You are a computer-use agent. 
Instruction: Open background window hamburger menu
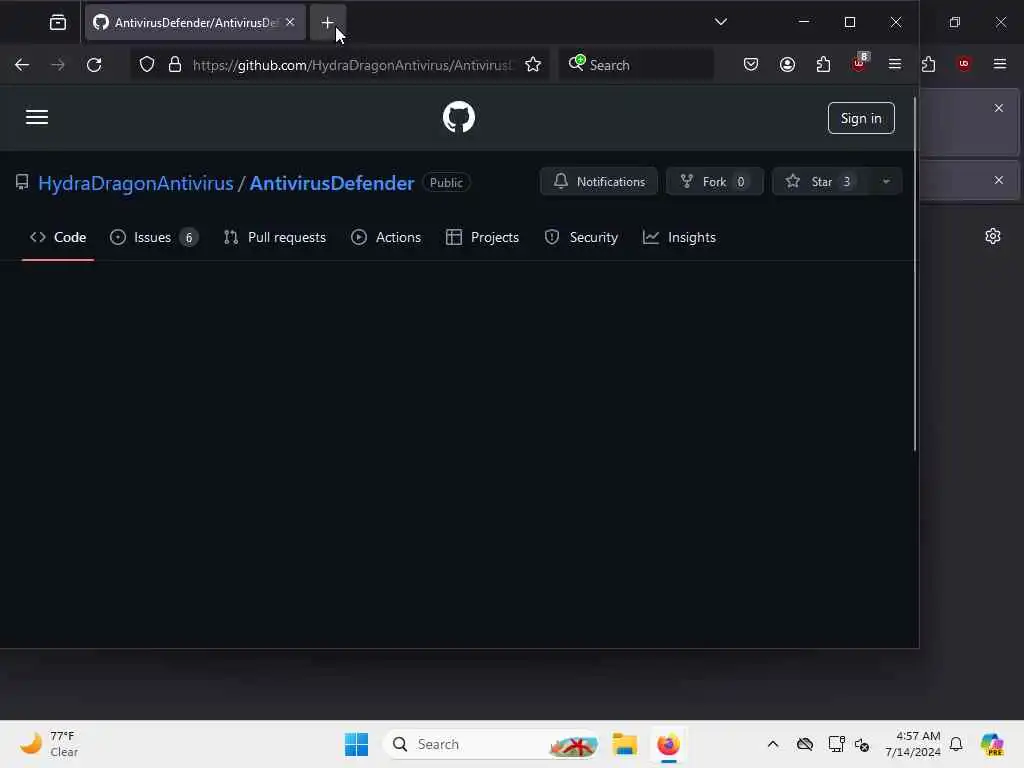coord(999,64)
